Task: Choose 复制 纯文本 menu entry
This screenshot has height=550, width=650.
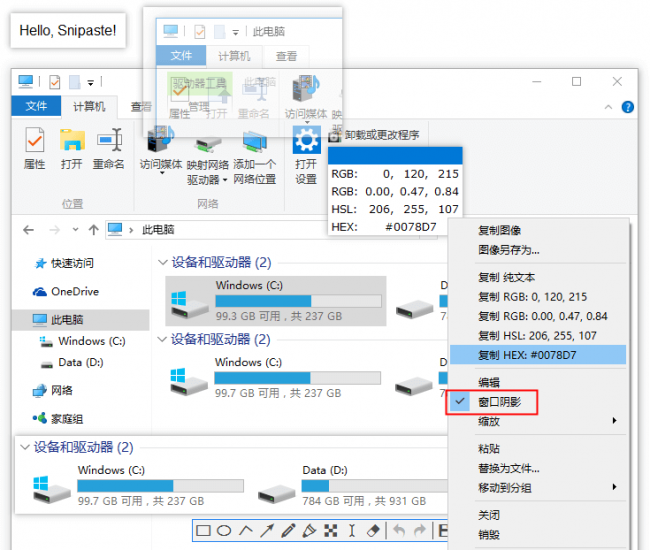Action: (x=538, y=277)
